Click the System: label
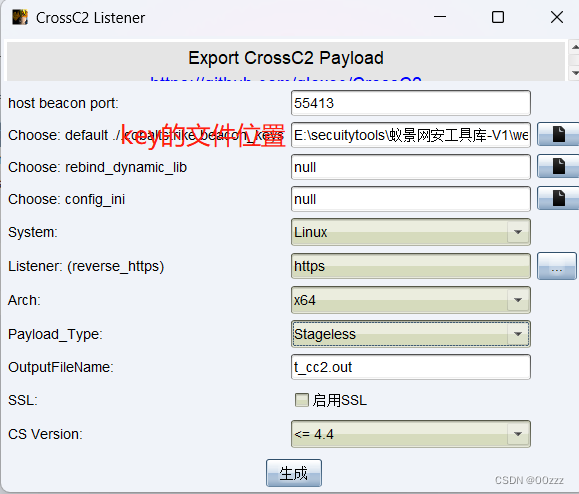 click(x=33, y=232)
